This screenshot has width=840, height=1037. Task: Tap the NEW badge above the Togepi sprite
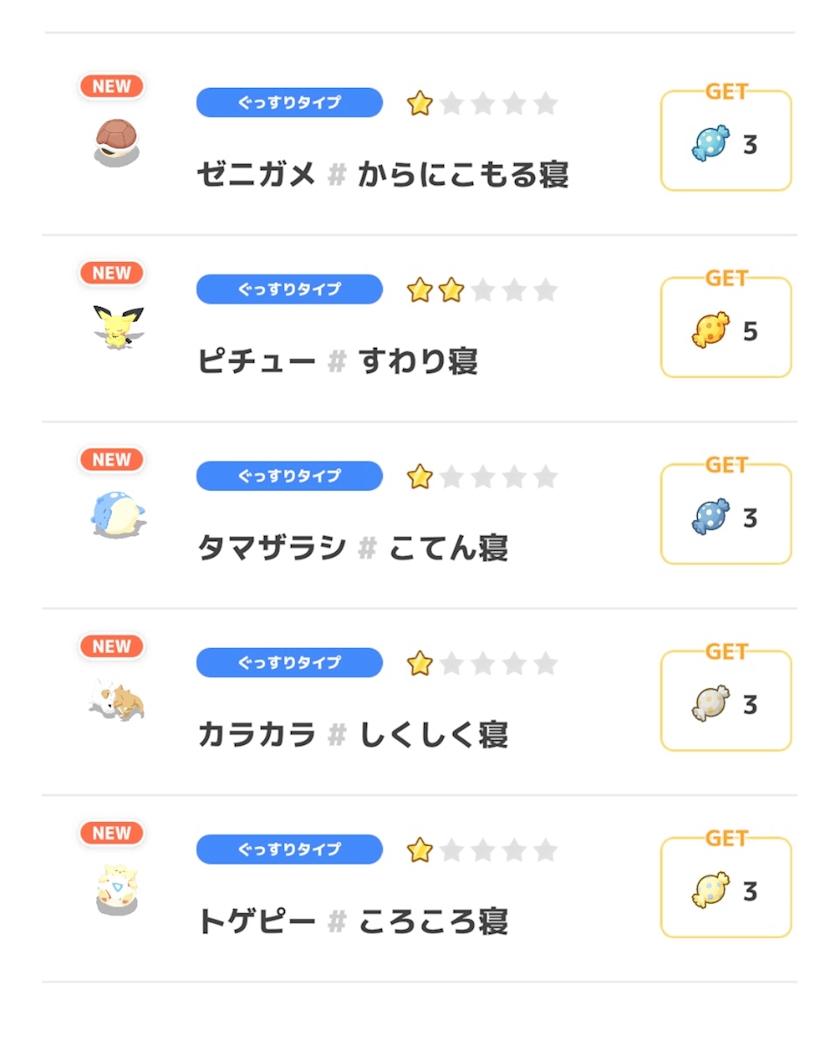tap(111, 833)
